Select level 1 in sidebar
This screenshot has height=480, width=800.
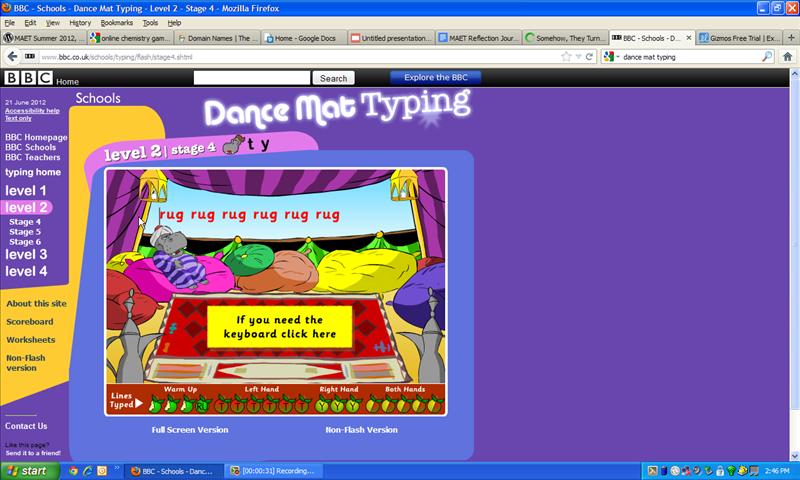pyautogui.click(x=26, y=190)
